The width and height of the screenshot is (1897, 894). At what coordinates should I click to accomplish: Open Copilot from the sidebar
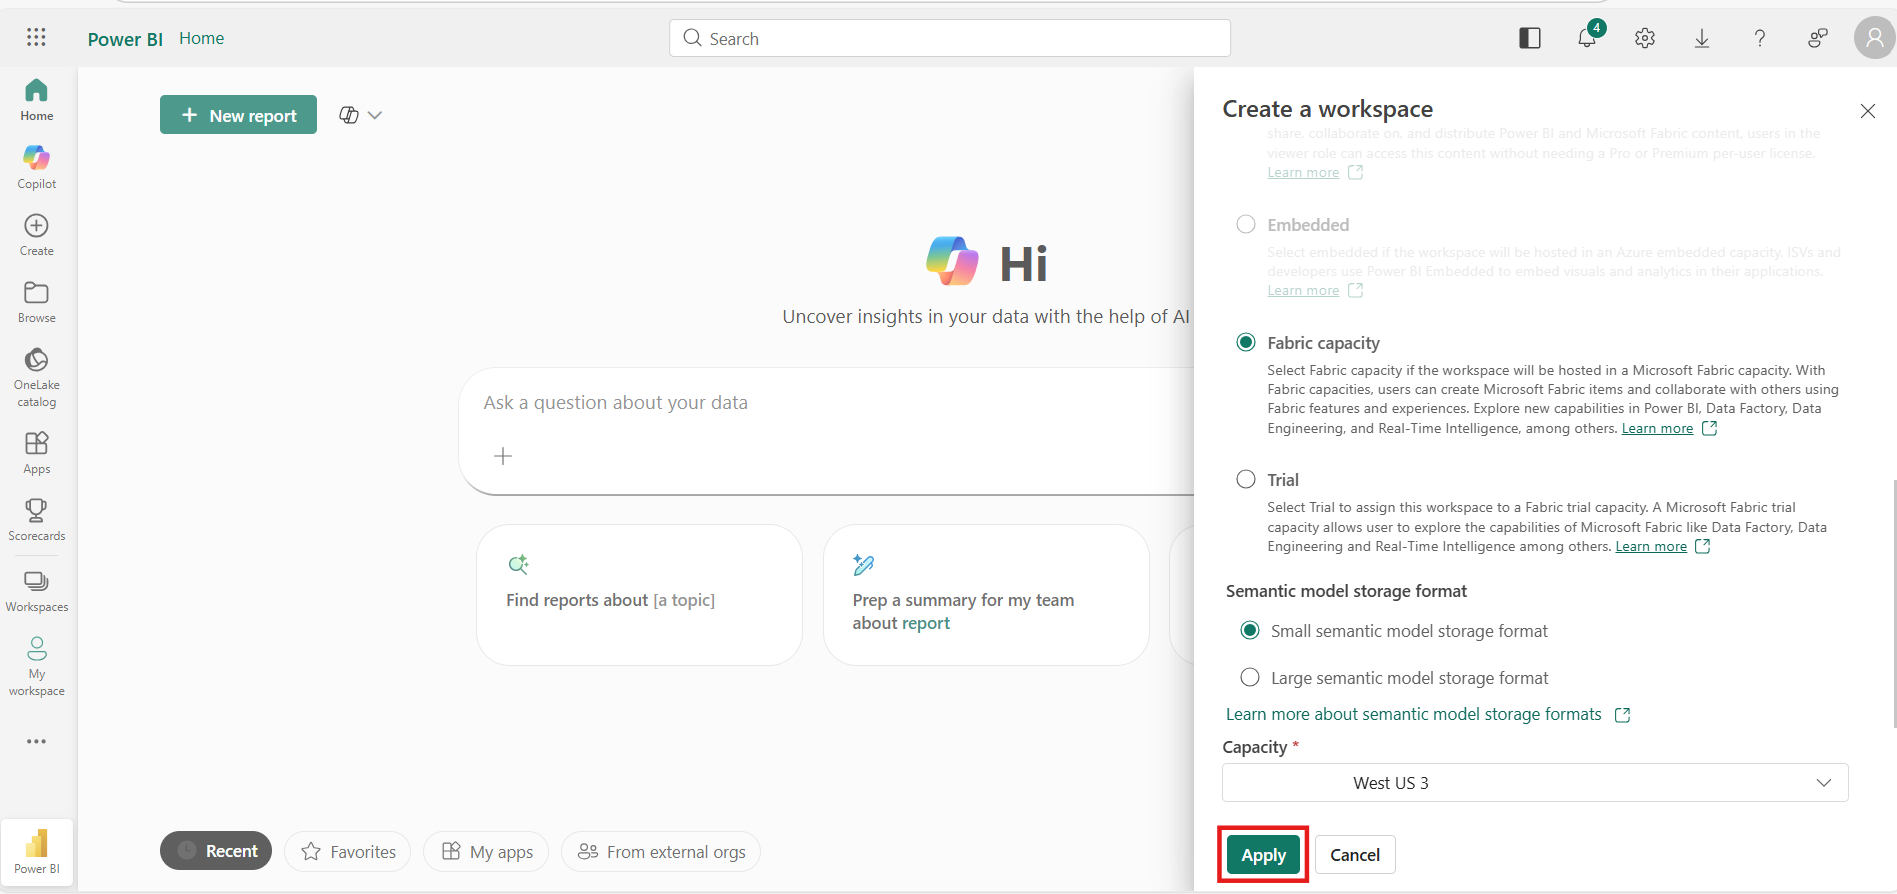(37, 167)
